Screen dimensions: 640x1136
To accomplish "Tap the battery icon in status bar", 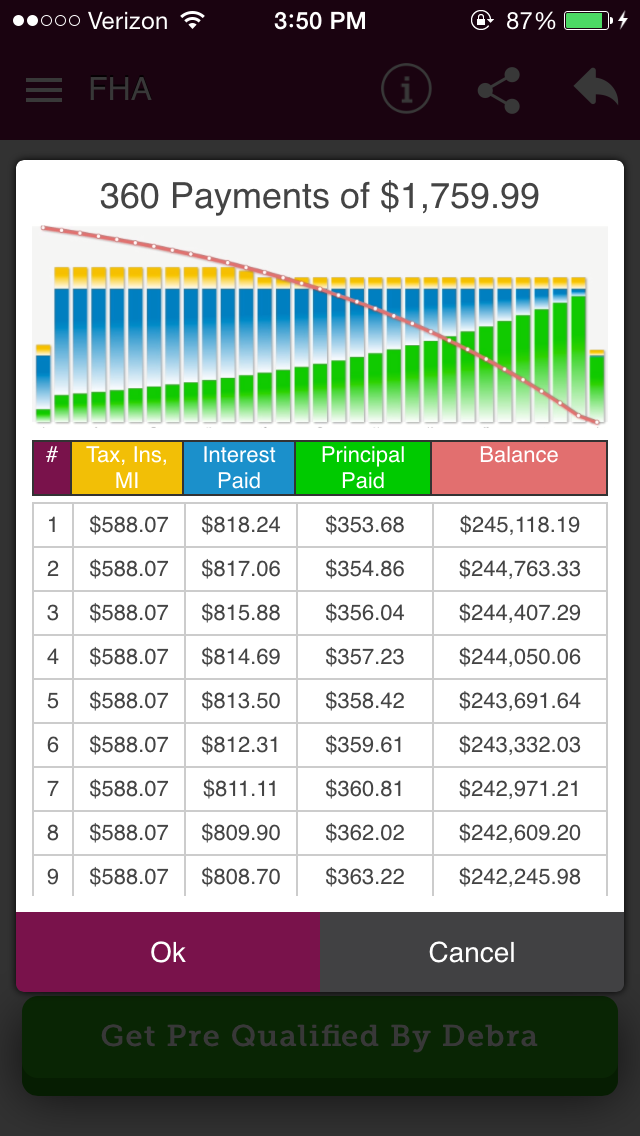I will pos(590,20).
